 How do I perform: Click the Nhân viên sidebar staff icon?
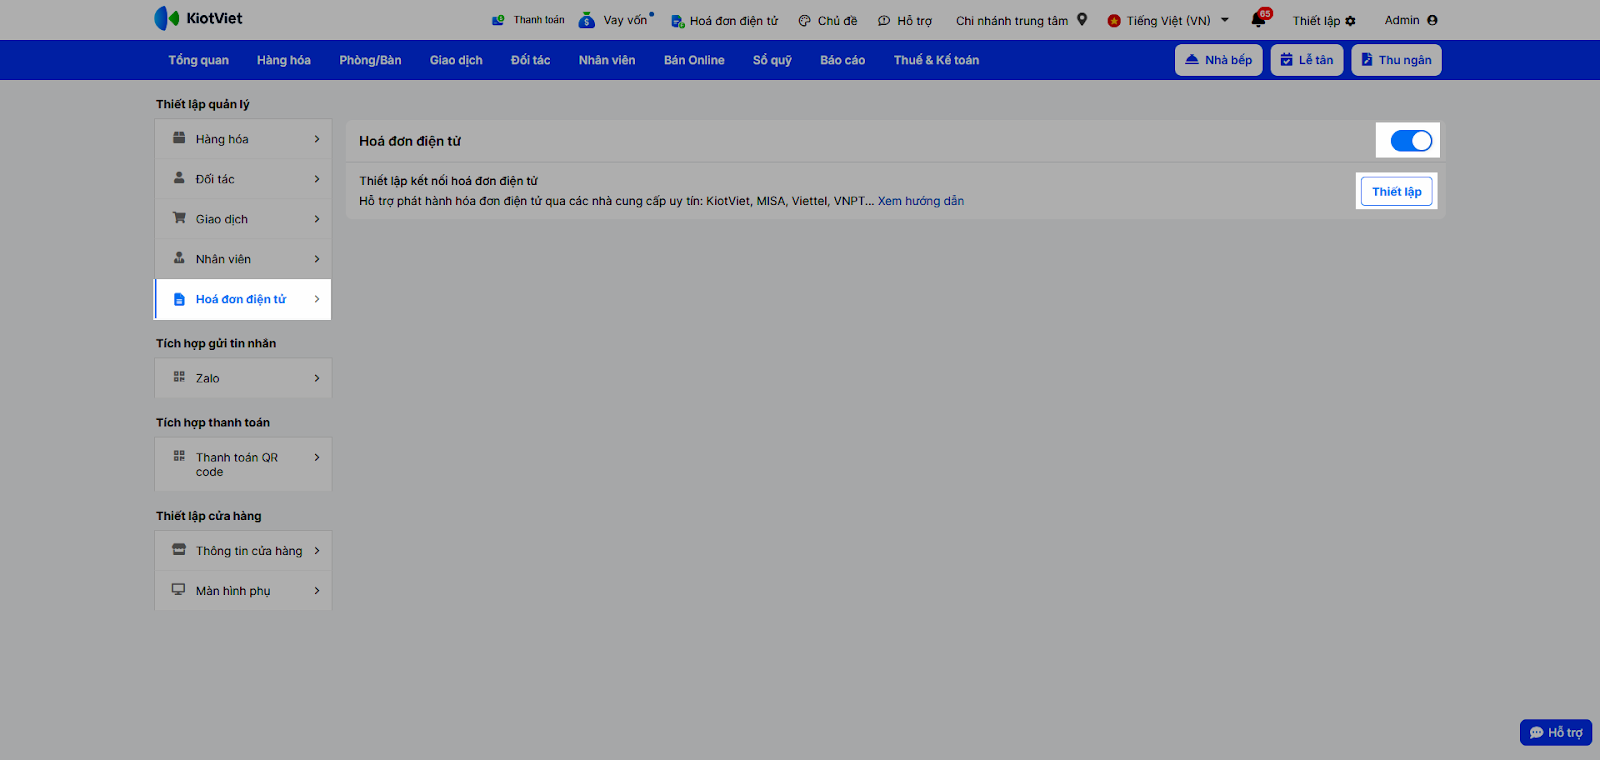pos(179,258)
